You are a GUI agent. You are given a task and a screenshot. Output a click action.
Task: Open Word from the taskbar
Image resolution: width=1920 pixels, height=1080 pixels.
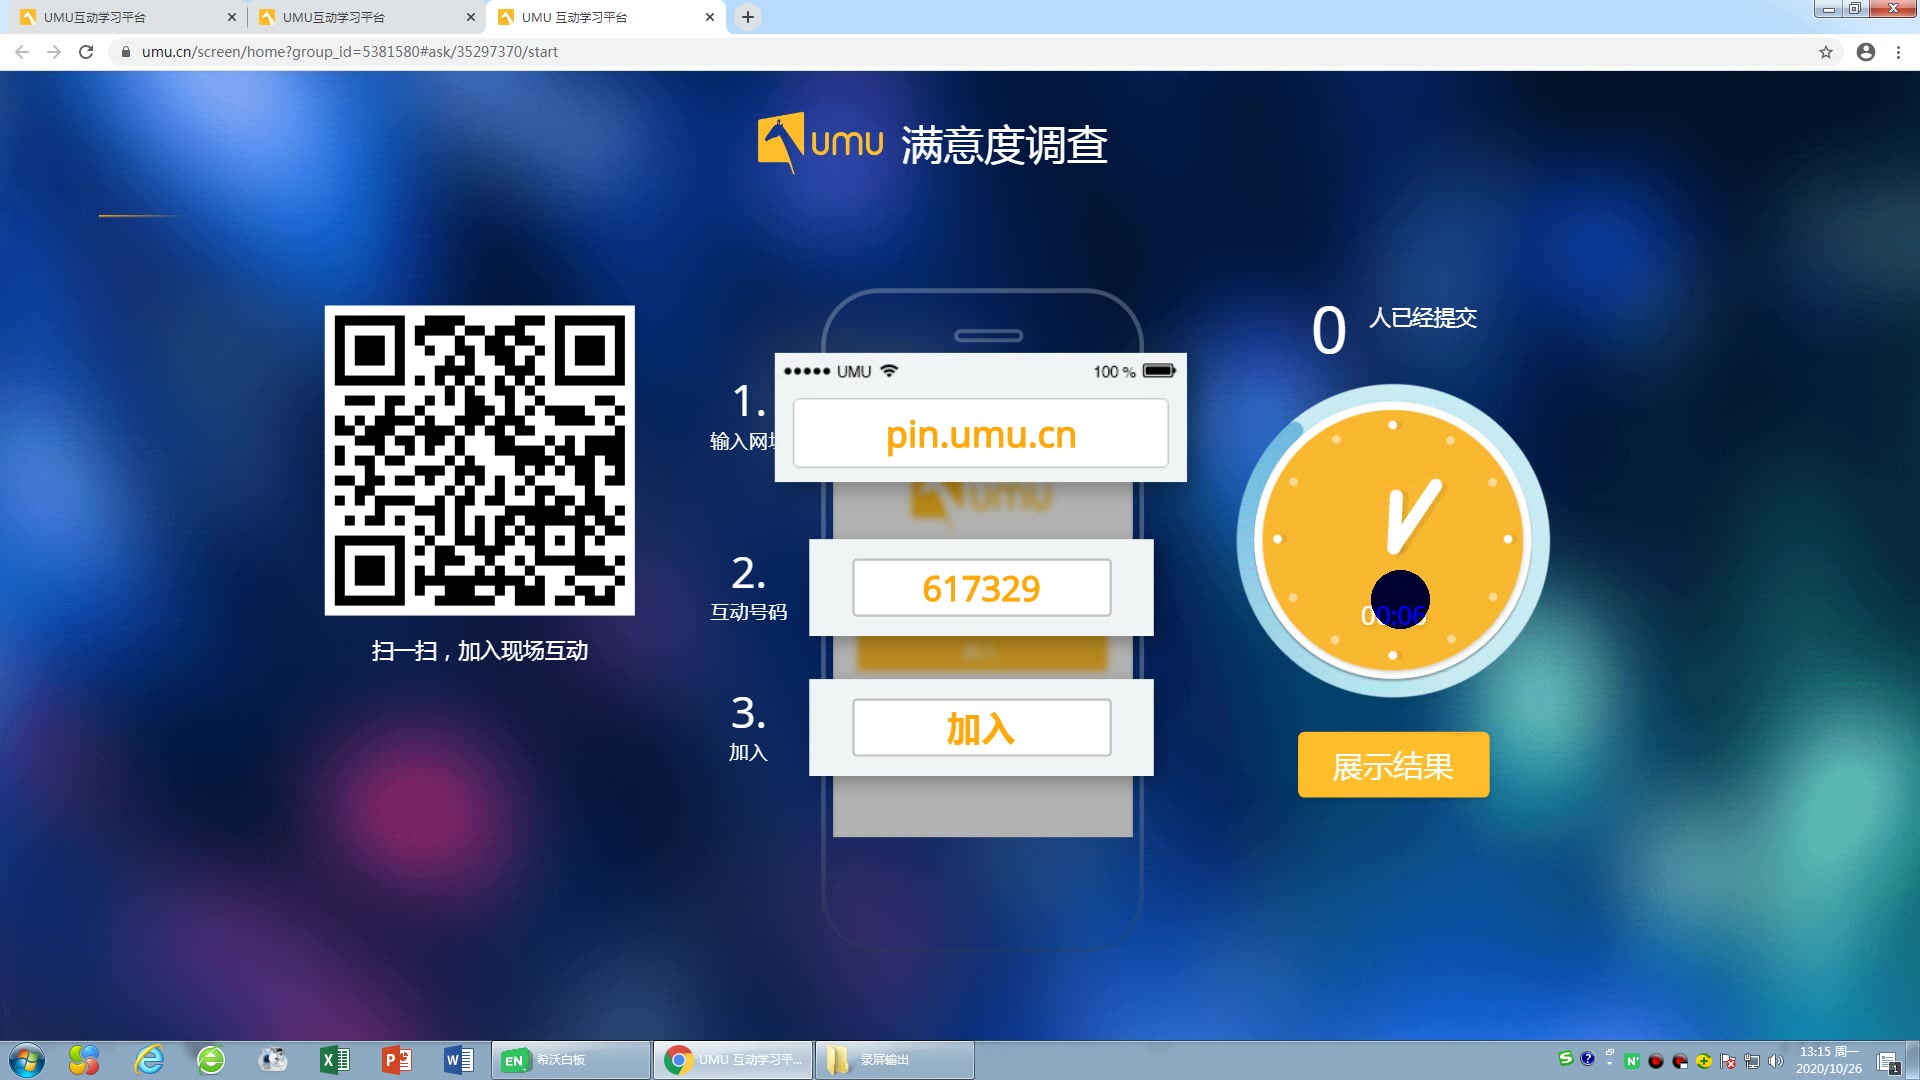click(x=458, y=1060)
